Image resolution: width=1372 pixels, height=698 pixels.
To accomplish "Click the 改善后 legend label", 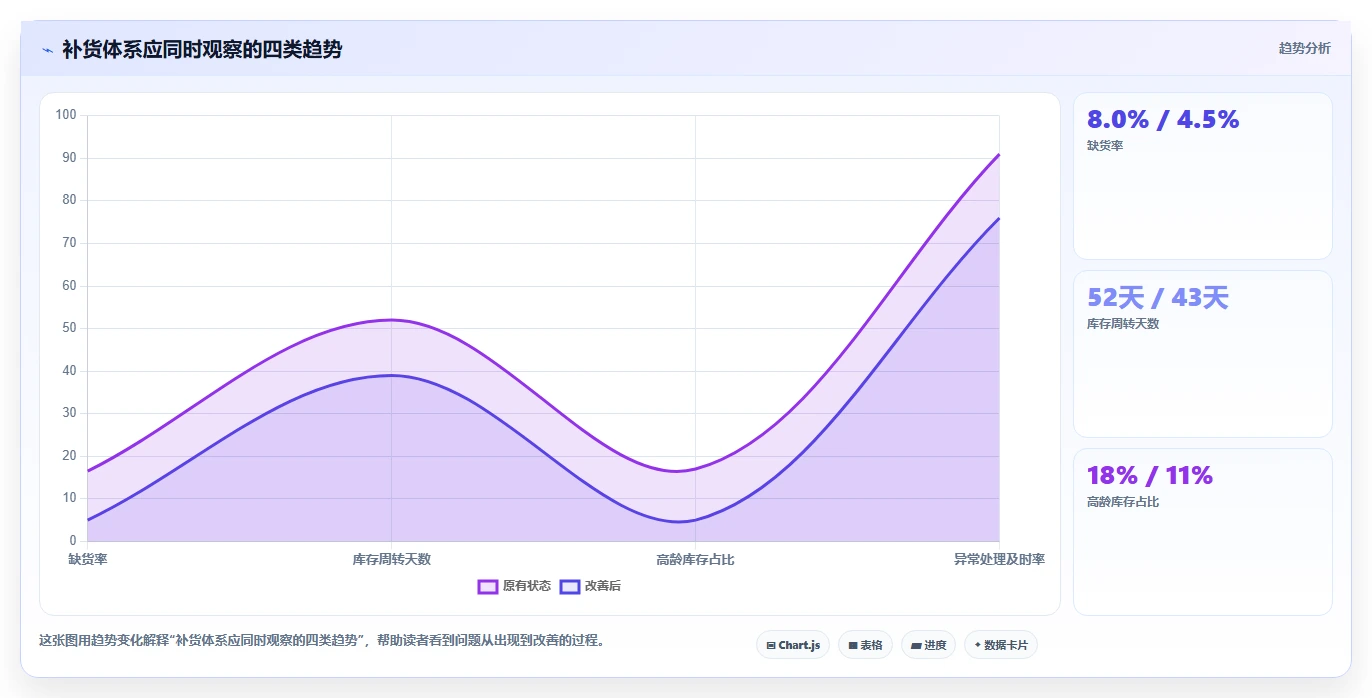I will [603, 587].
